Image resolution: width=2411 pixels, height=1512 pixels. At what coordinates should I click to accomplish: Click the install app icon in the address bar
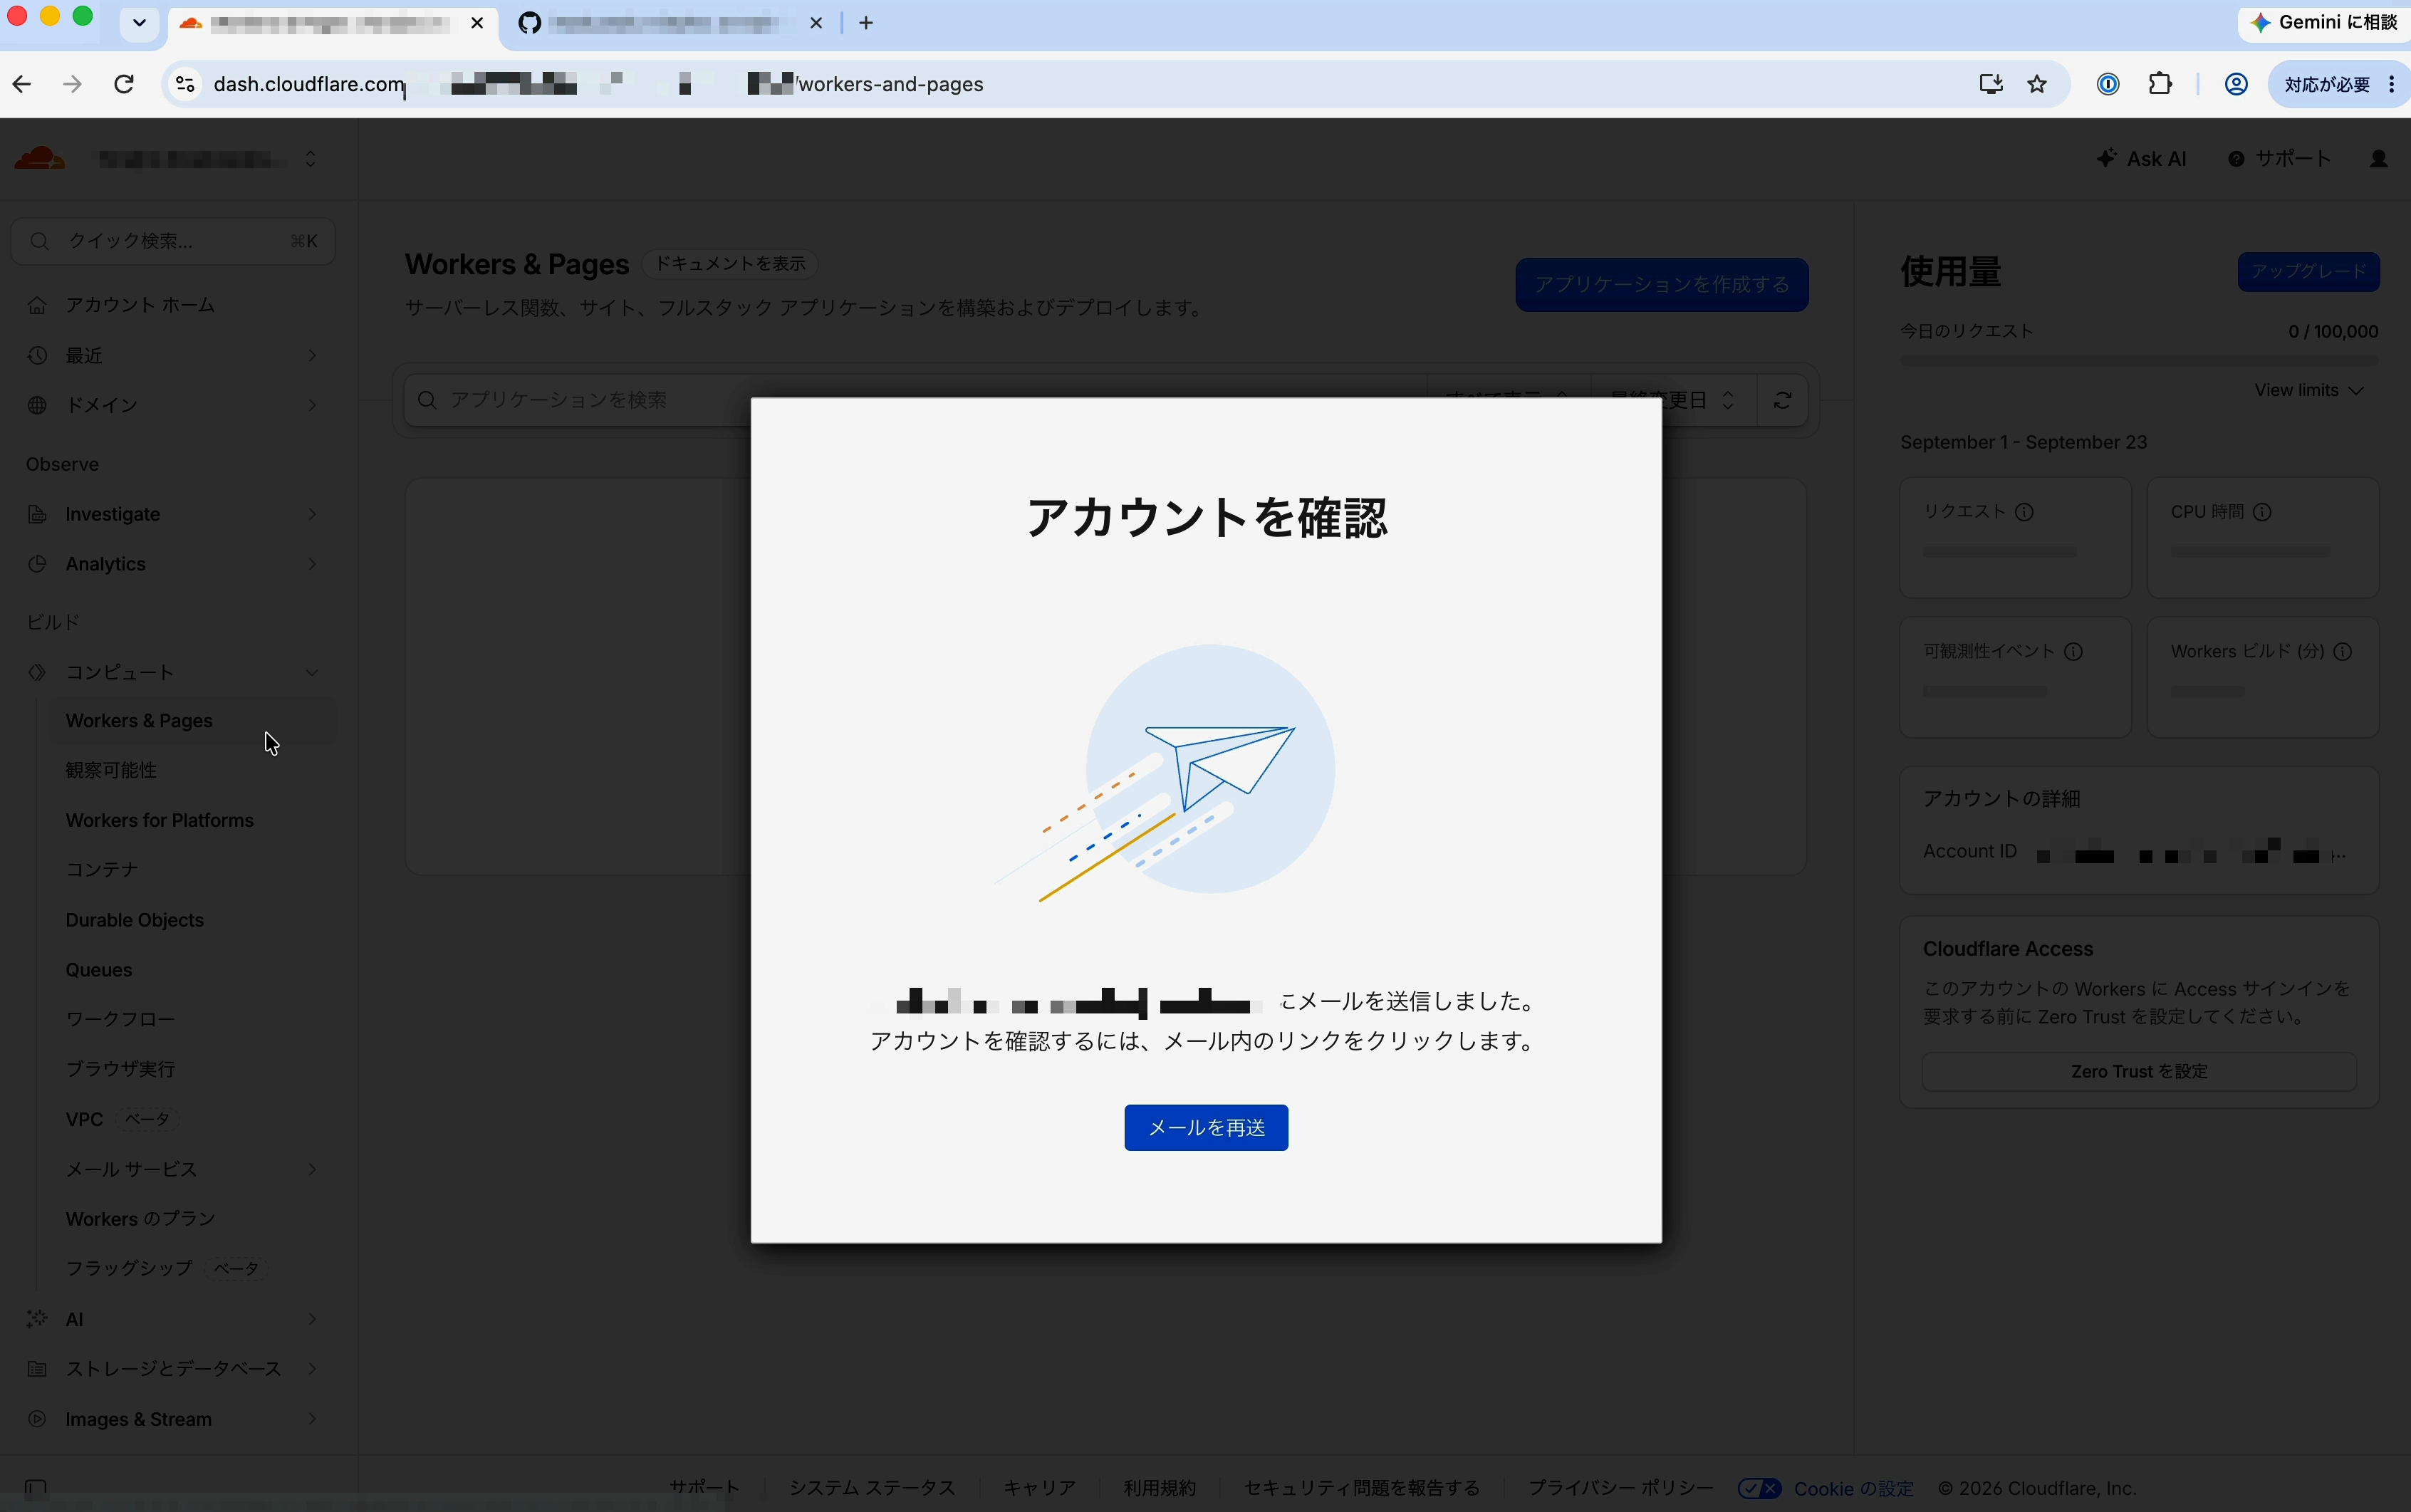pos(1991,84)
